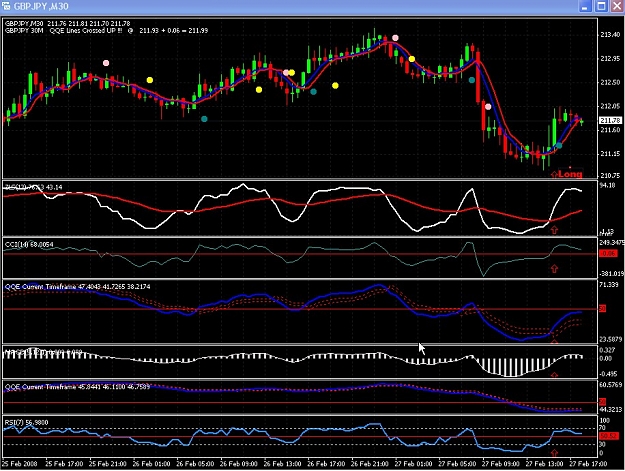Click time axis label '25 Feb 2008'

[x=20, y=464]
